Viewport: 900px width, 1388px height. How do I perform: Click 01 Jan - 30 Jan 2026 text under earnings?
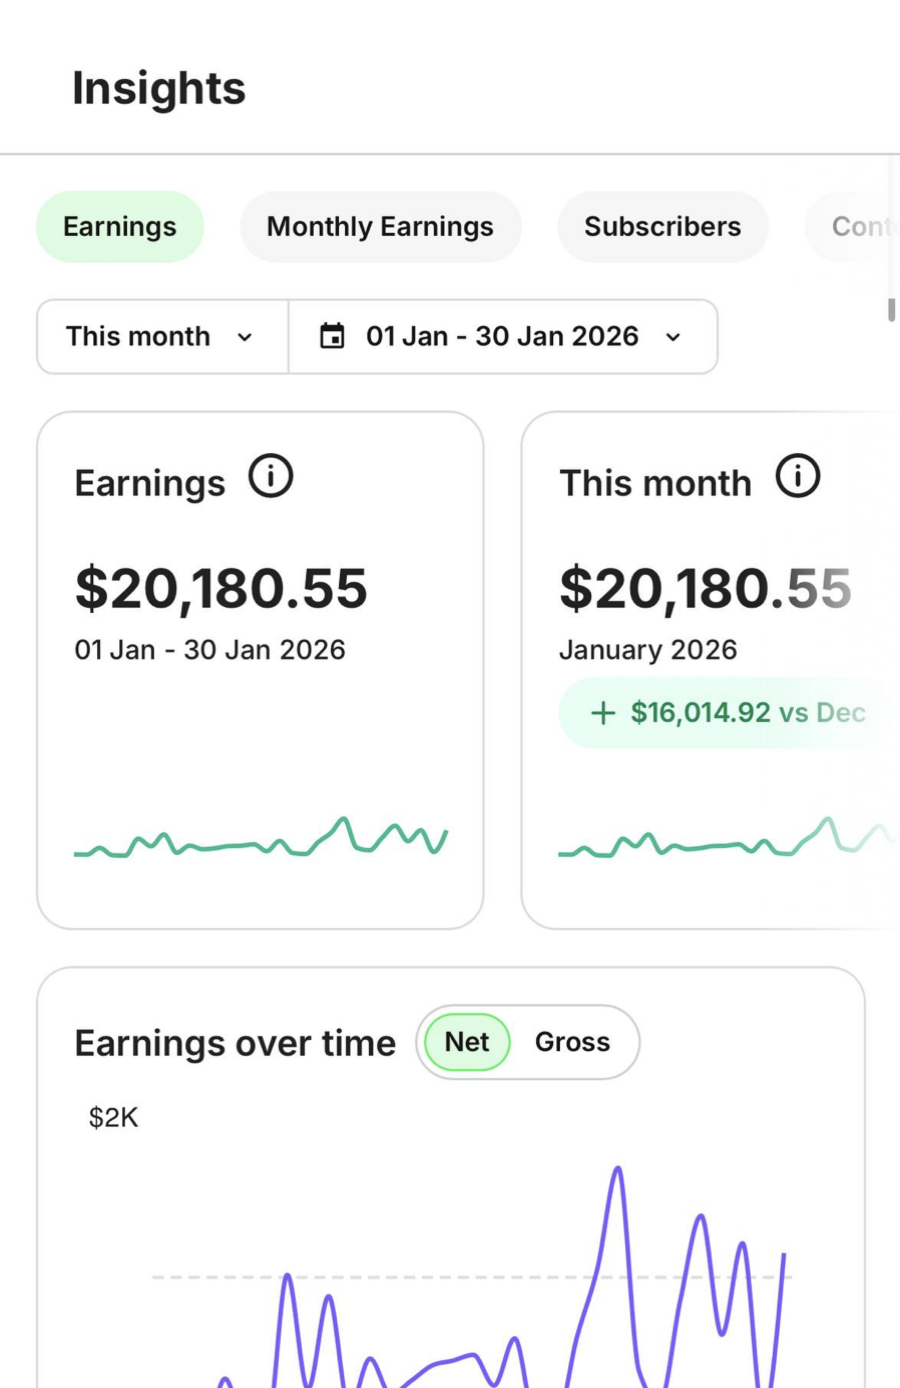point(210,650)
